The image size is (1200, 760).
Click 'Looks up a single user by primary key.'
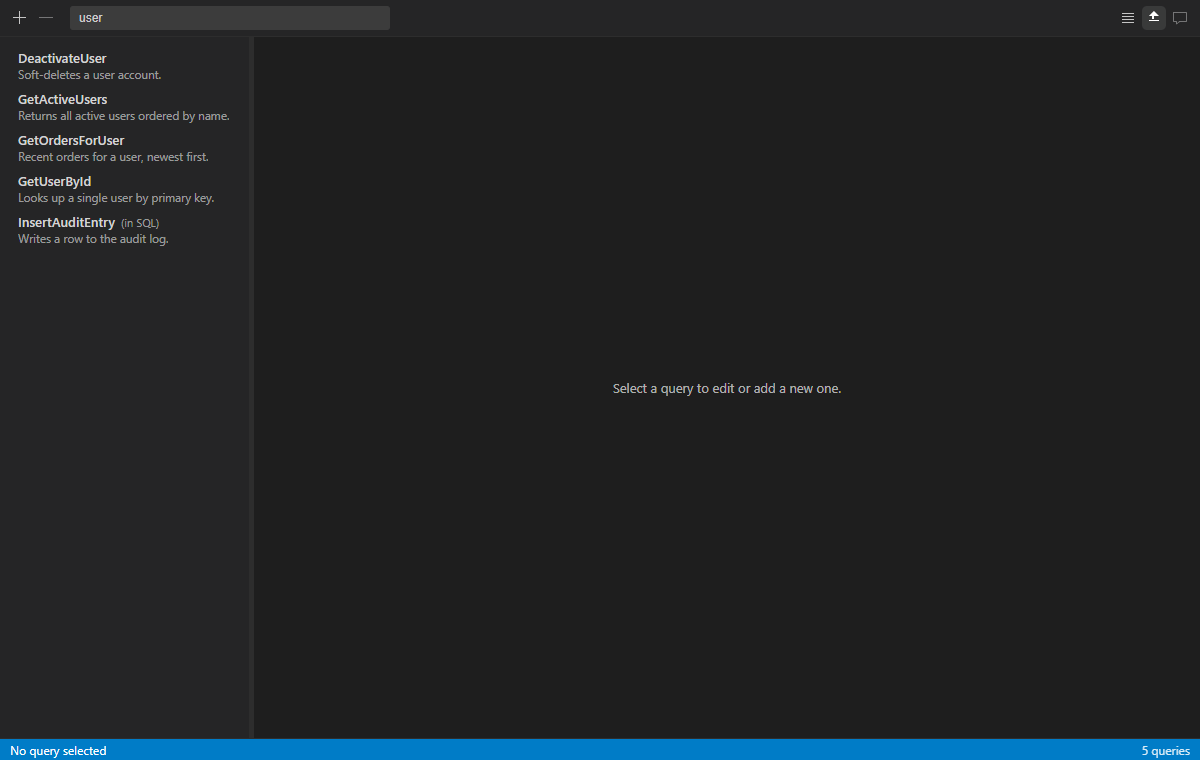point(116,198)
